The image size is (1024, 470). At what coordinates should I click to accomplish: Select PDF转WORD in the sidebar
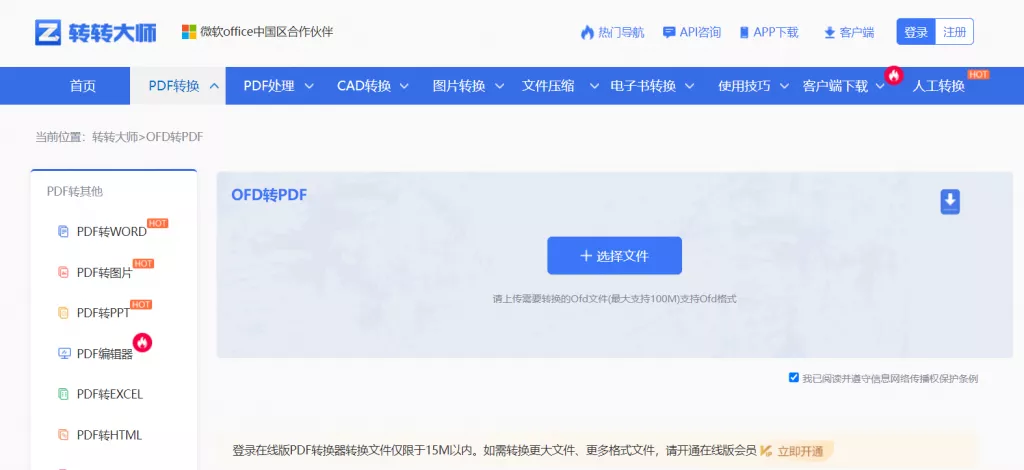pyautogui.click(x=112, y=232)
